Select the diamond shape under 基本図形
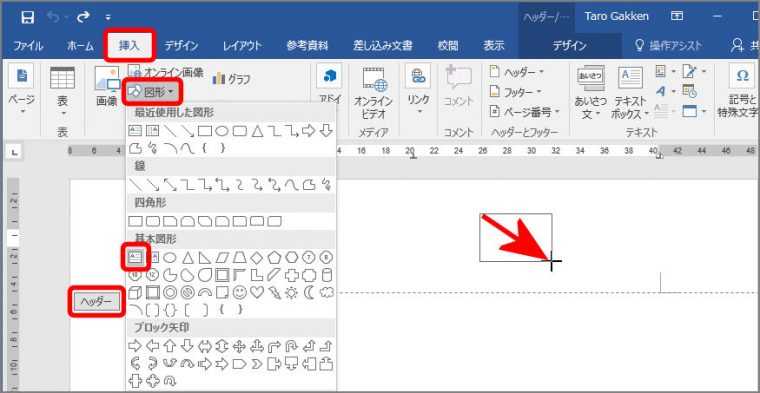The image size is (760, 393). tap(257, 257)
